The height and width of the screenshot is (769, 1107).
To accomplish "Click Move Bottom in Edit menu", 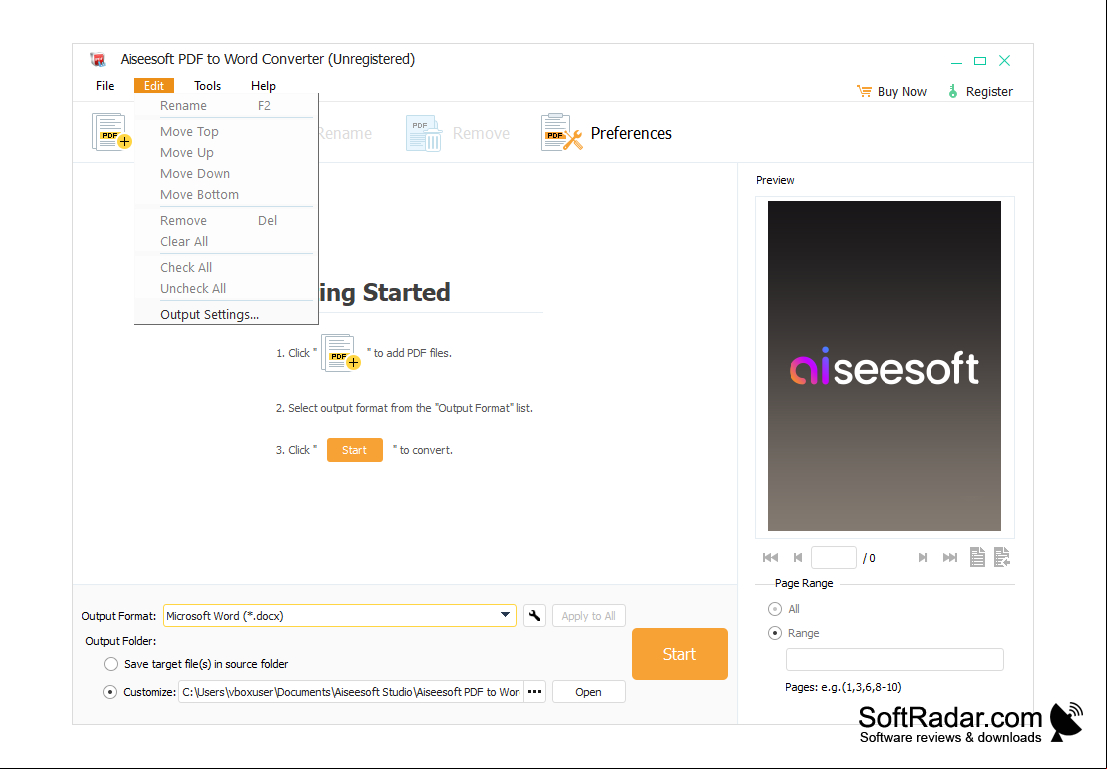I will (x=226, y=194).
